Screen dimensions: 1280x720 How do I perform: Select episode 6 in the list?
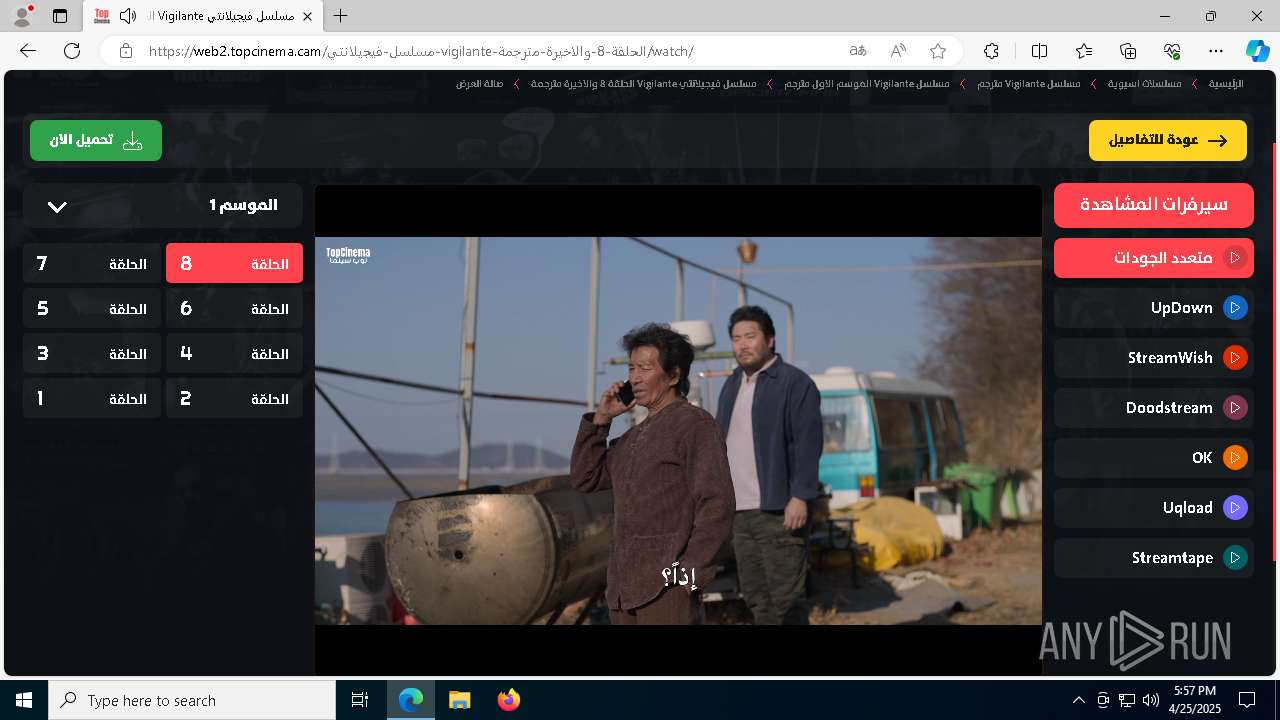(234, 309)
